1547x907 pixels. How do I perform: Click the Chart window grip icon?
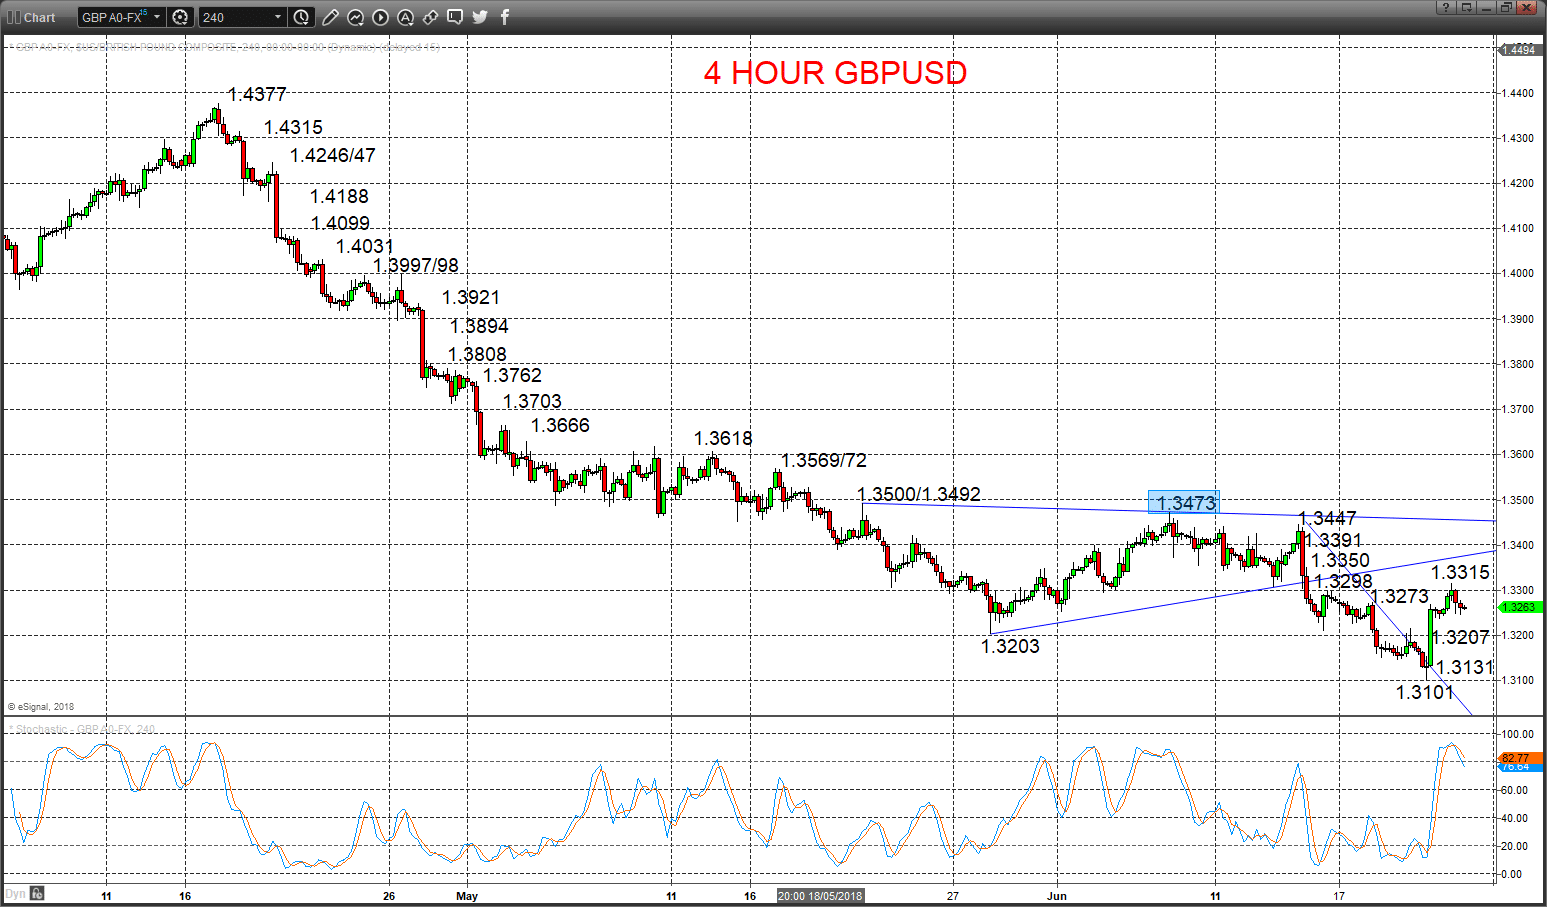tap(13, 17)
